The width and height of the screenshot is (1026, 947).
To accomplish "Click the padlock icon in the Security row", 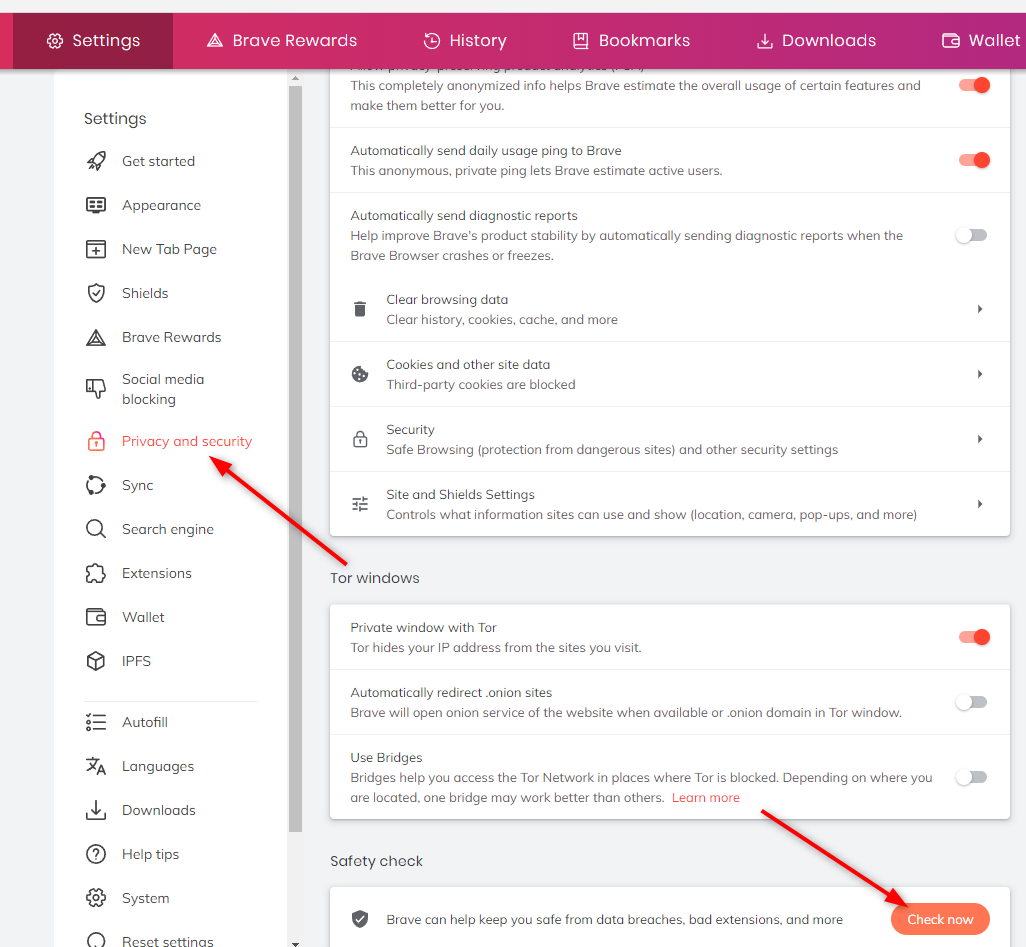I will [x=360, y=438].
